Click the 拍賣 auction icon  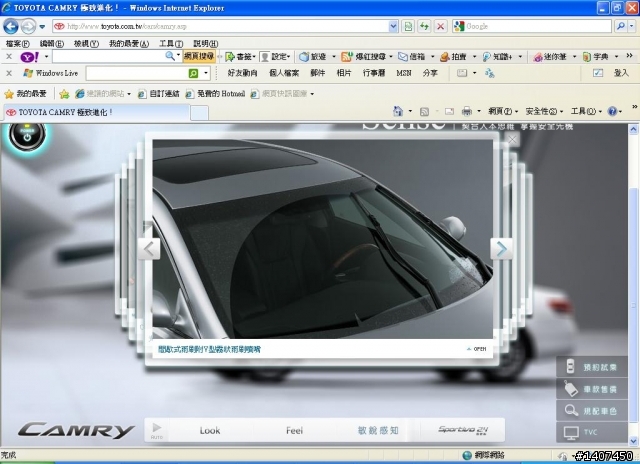pyautogui.click(x=444, y=57)
